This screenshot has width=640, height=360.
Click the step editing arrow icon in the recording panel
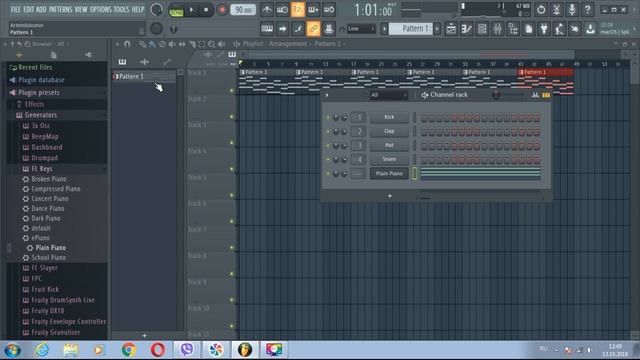coord(282,29)
